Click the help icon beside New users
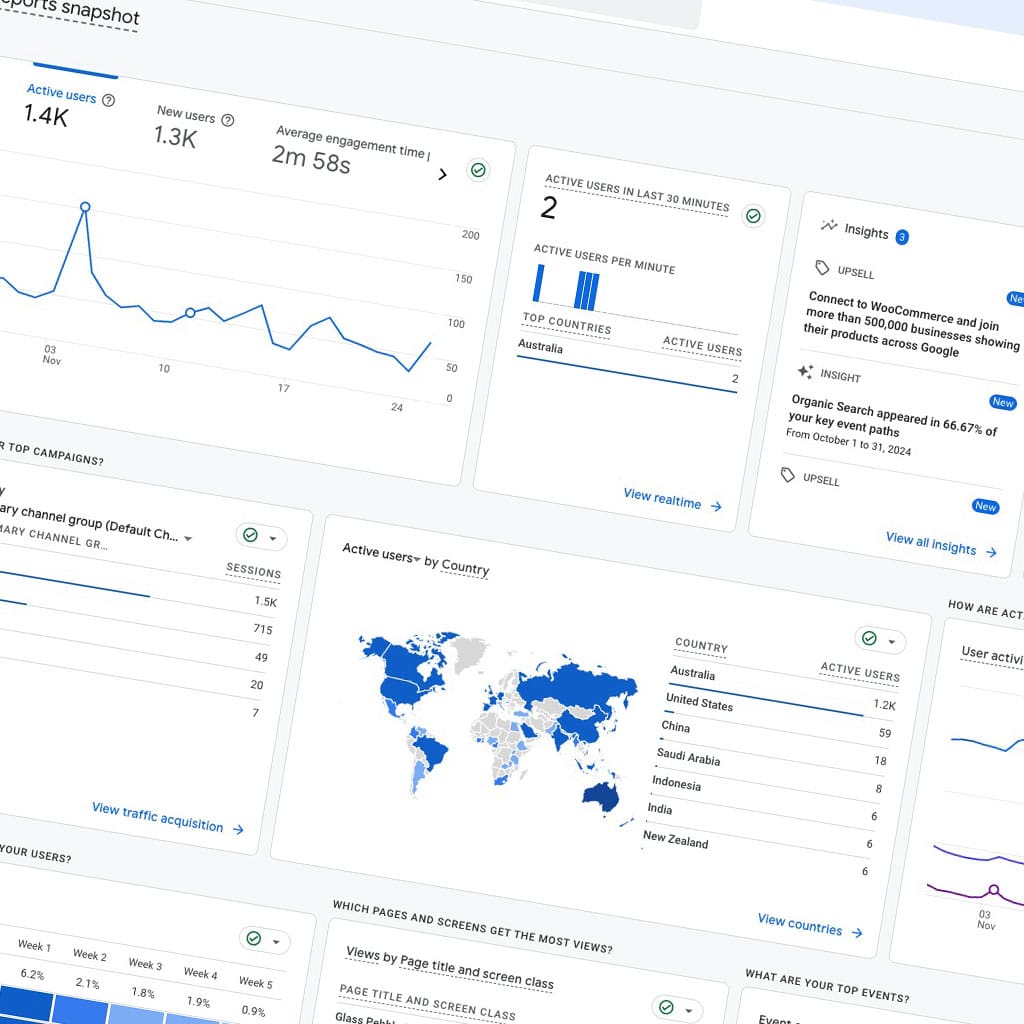Image resolution: width=1024 pixels, height=1024 pixels. point(227,120)
